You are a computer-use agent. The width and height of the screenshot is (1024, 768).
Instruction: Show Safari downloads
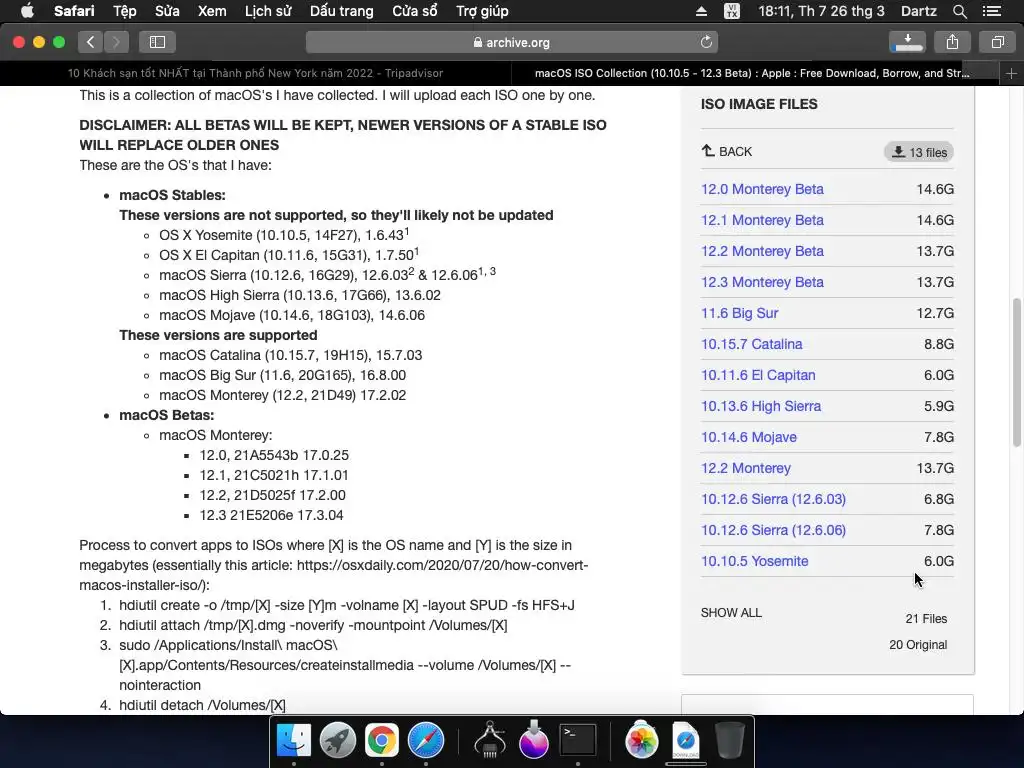(x=907, y=42)
